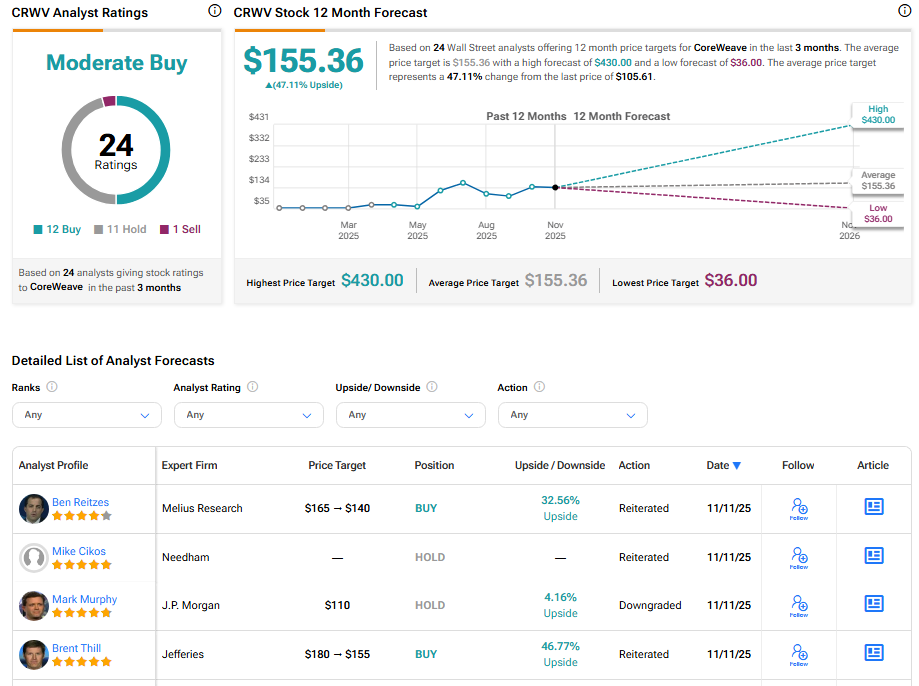The image size is (919, 686).
Task: Open the article for Brent Thill's rating
Action: [873, 653]
